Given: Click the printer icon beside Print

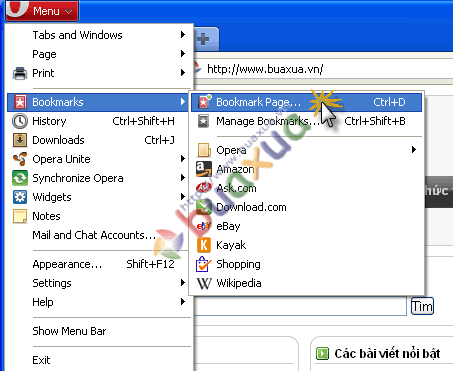Looking at the screenshot, I should (20, 73).
